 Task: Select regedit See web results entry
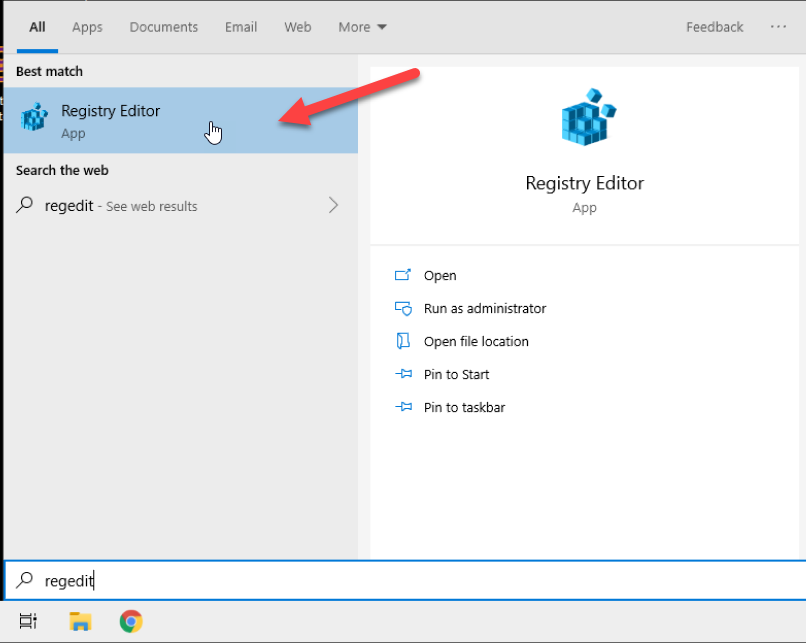(180, 206)
